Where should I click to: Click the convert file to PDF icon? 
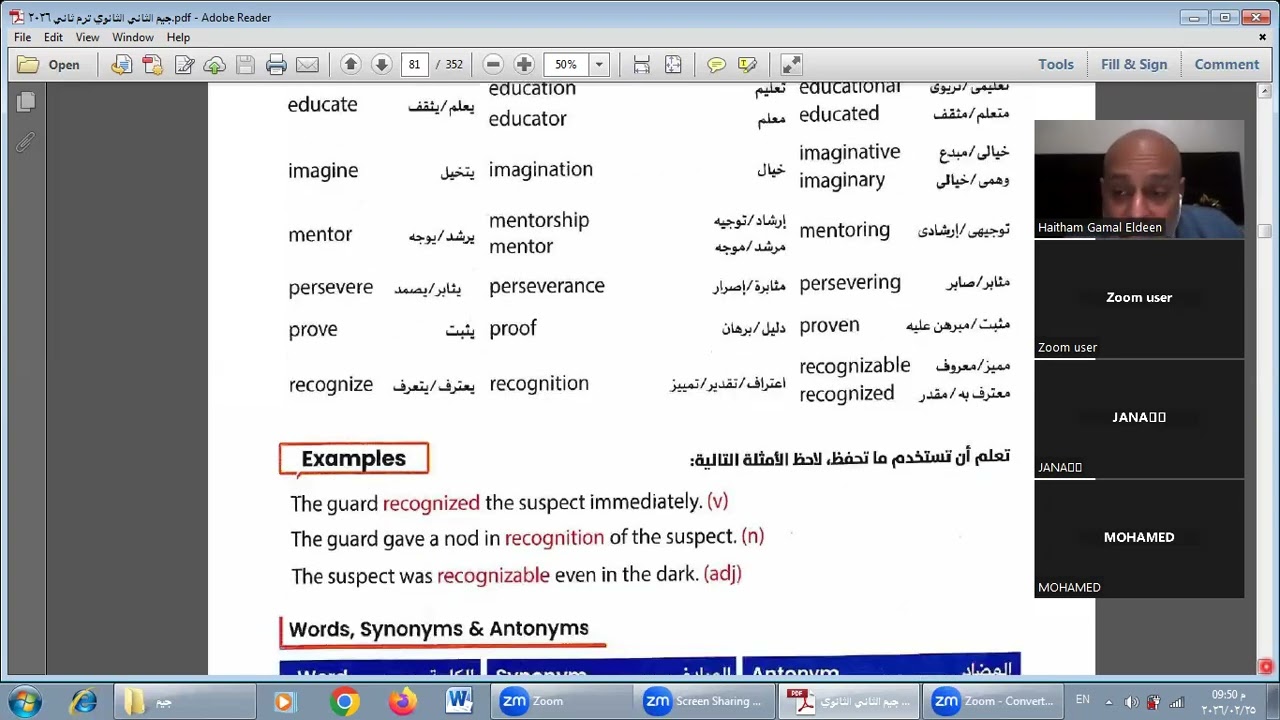[121, 65]
